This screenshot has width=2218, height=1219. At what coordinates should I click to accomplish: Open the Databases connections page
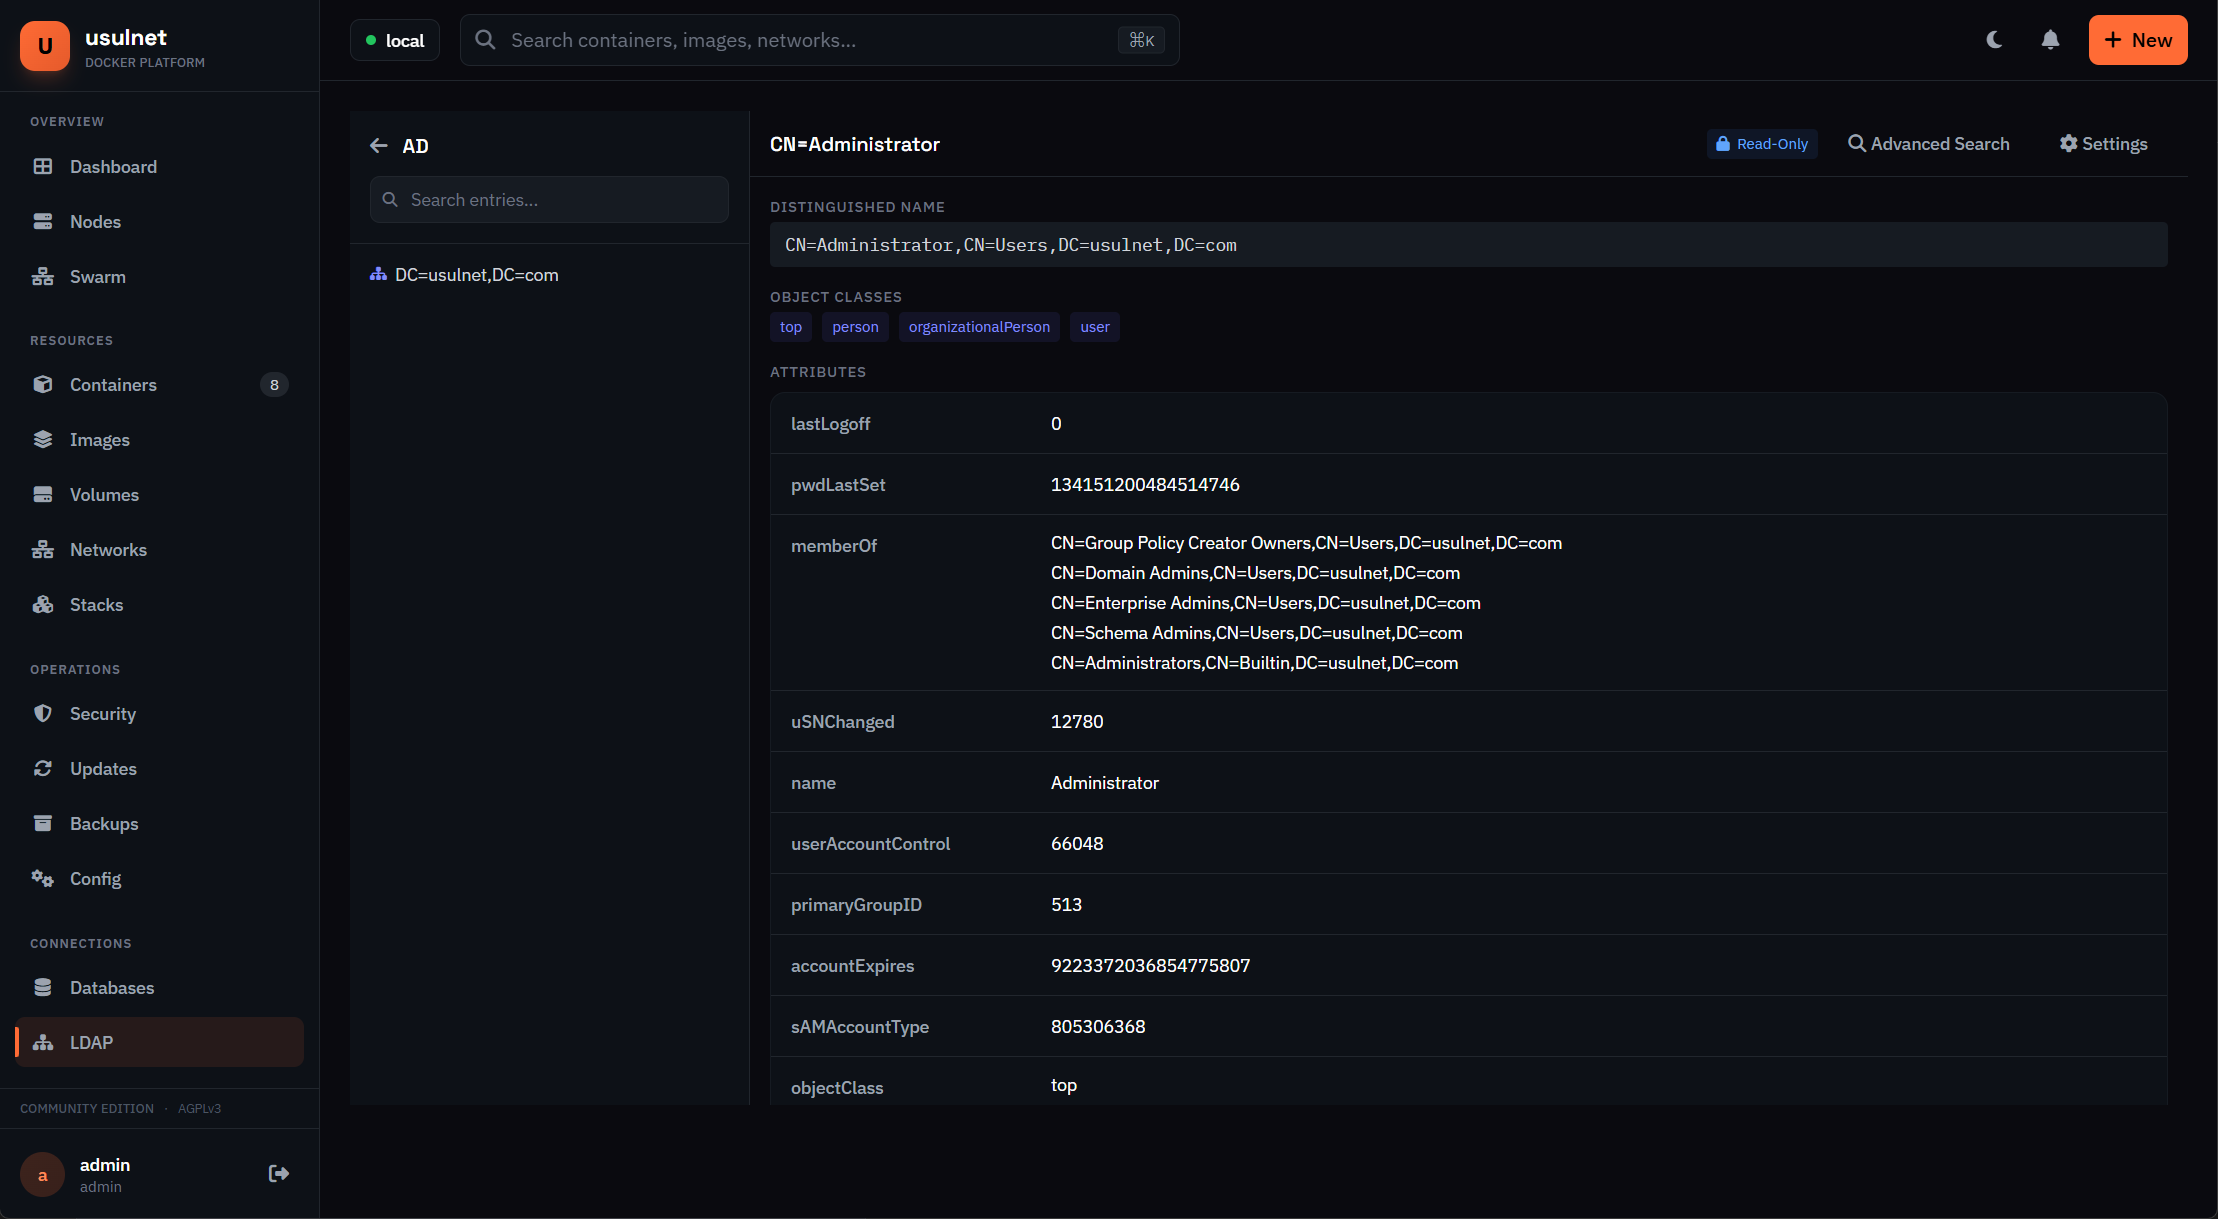[112, 987]
